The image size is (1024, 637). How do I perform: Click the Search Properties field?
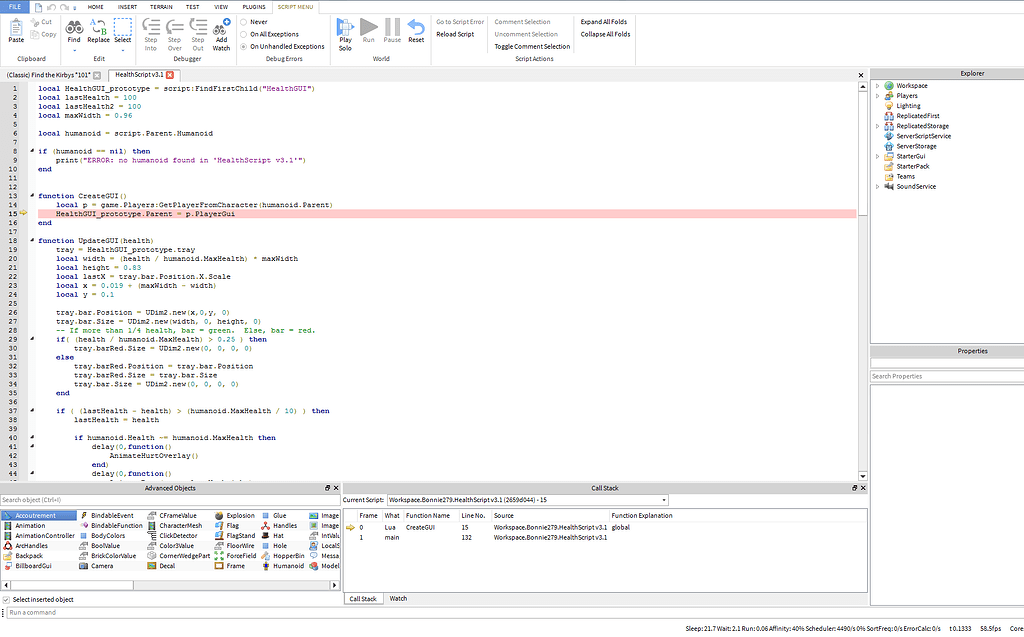(x=946, y=376)
